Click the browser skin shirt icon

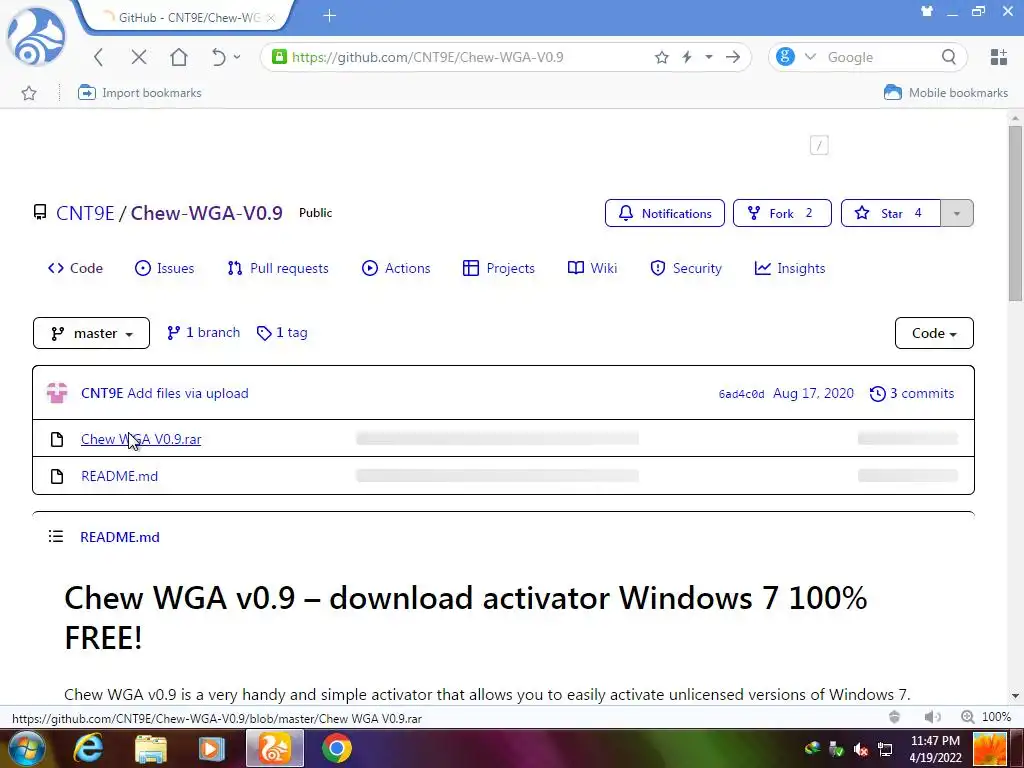(x=927, y=11)
